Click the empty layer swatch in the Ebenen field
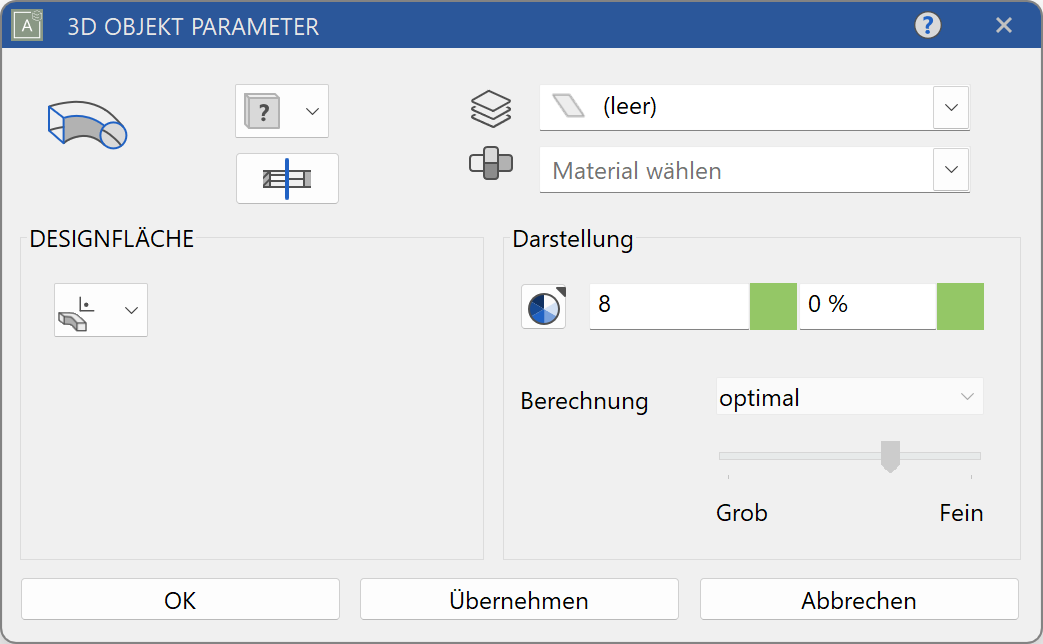 (x=567, y=107)
